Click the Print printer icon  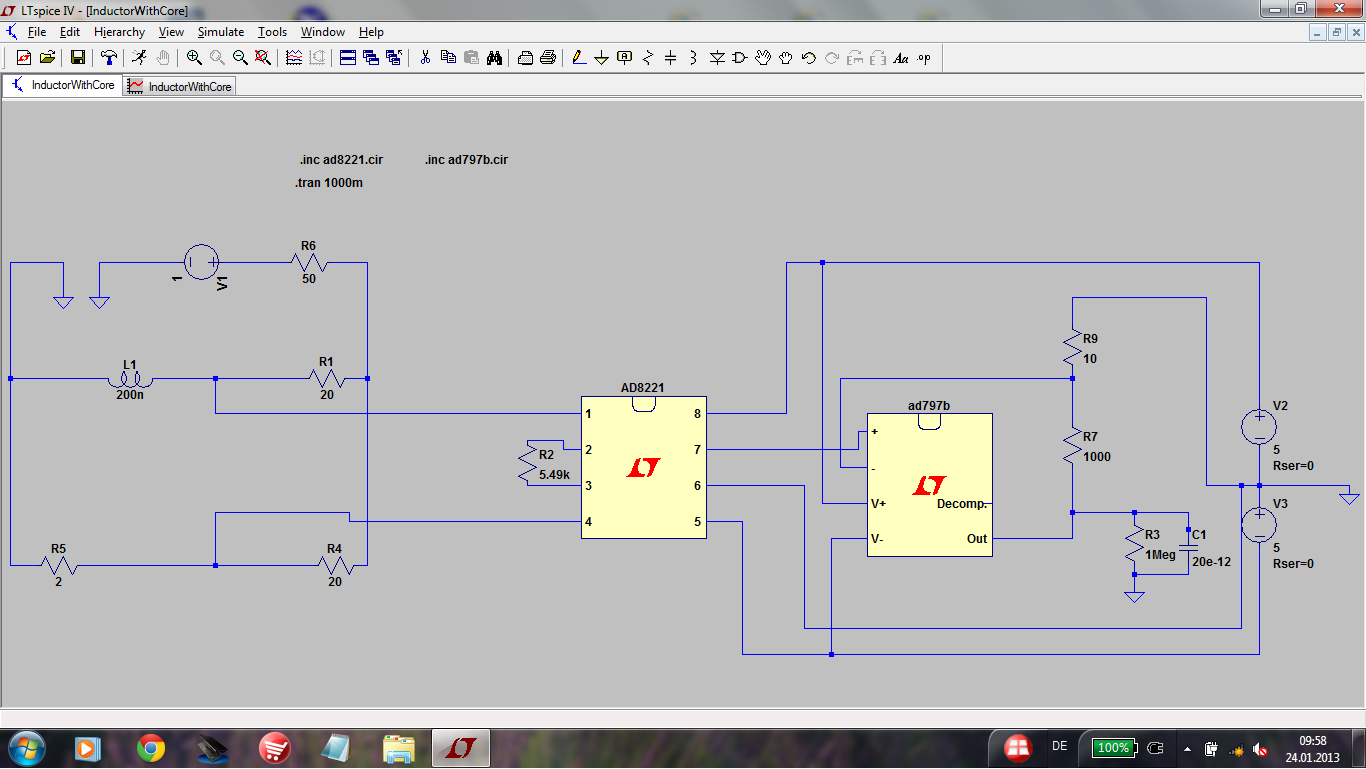pos(548,58)
